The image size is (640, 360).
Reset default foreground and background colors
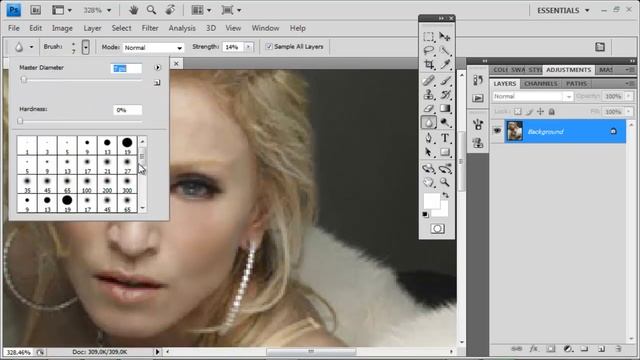pyautogui.click(x=425, y=214)
